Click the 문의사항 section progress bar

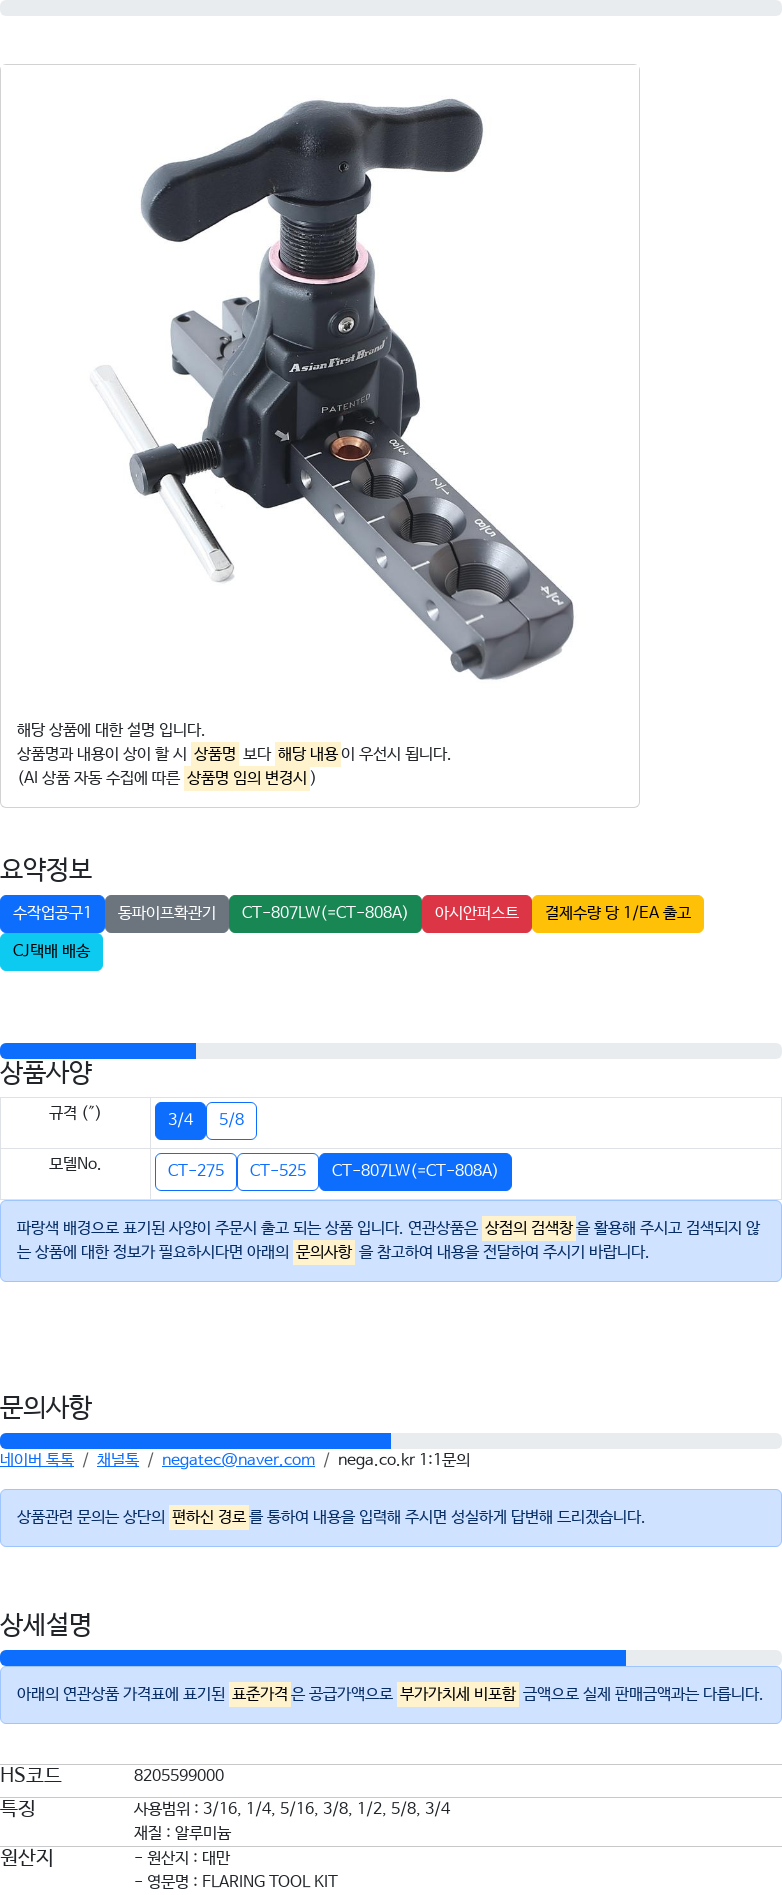point(390,1441)
